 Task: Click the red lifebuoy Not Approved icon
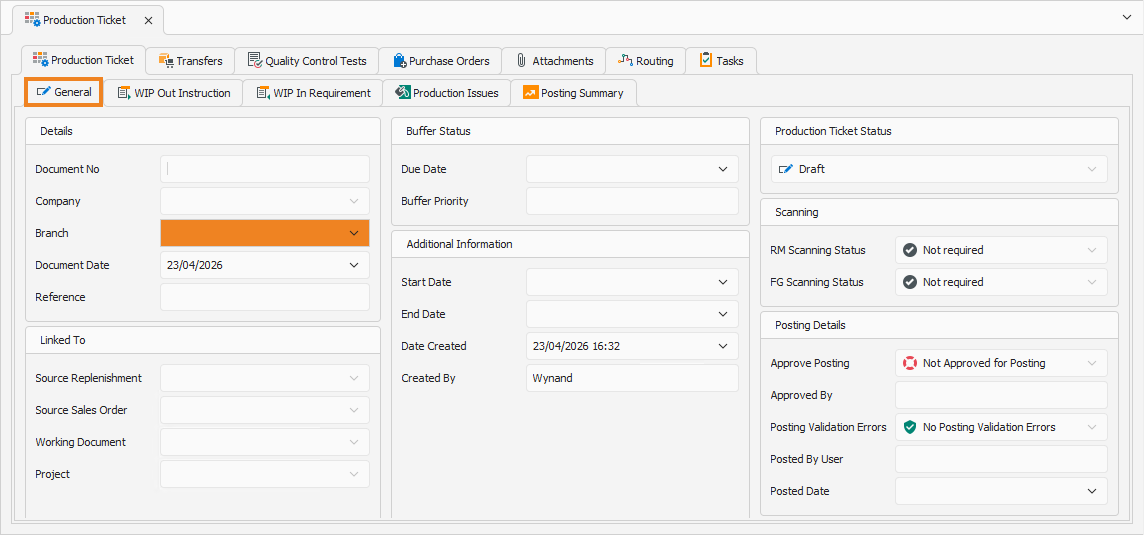click(909, 363)
